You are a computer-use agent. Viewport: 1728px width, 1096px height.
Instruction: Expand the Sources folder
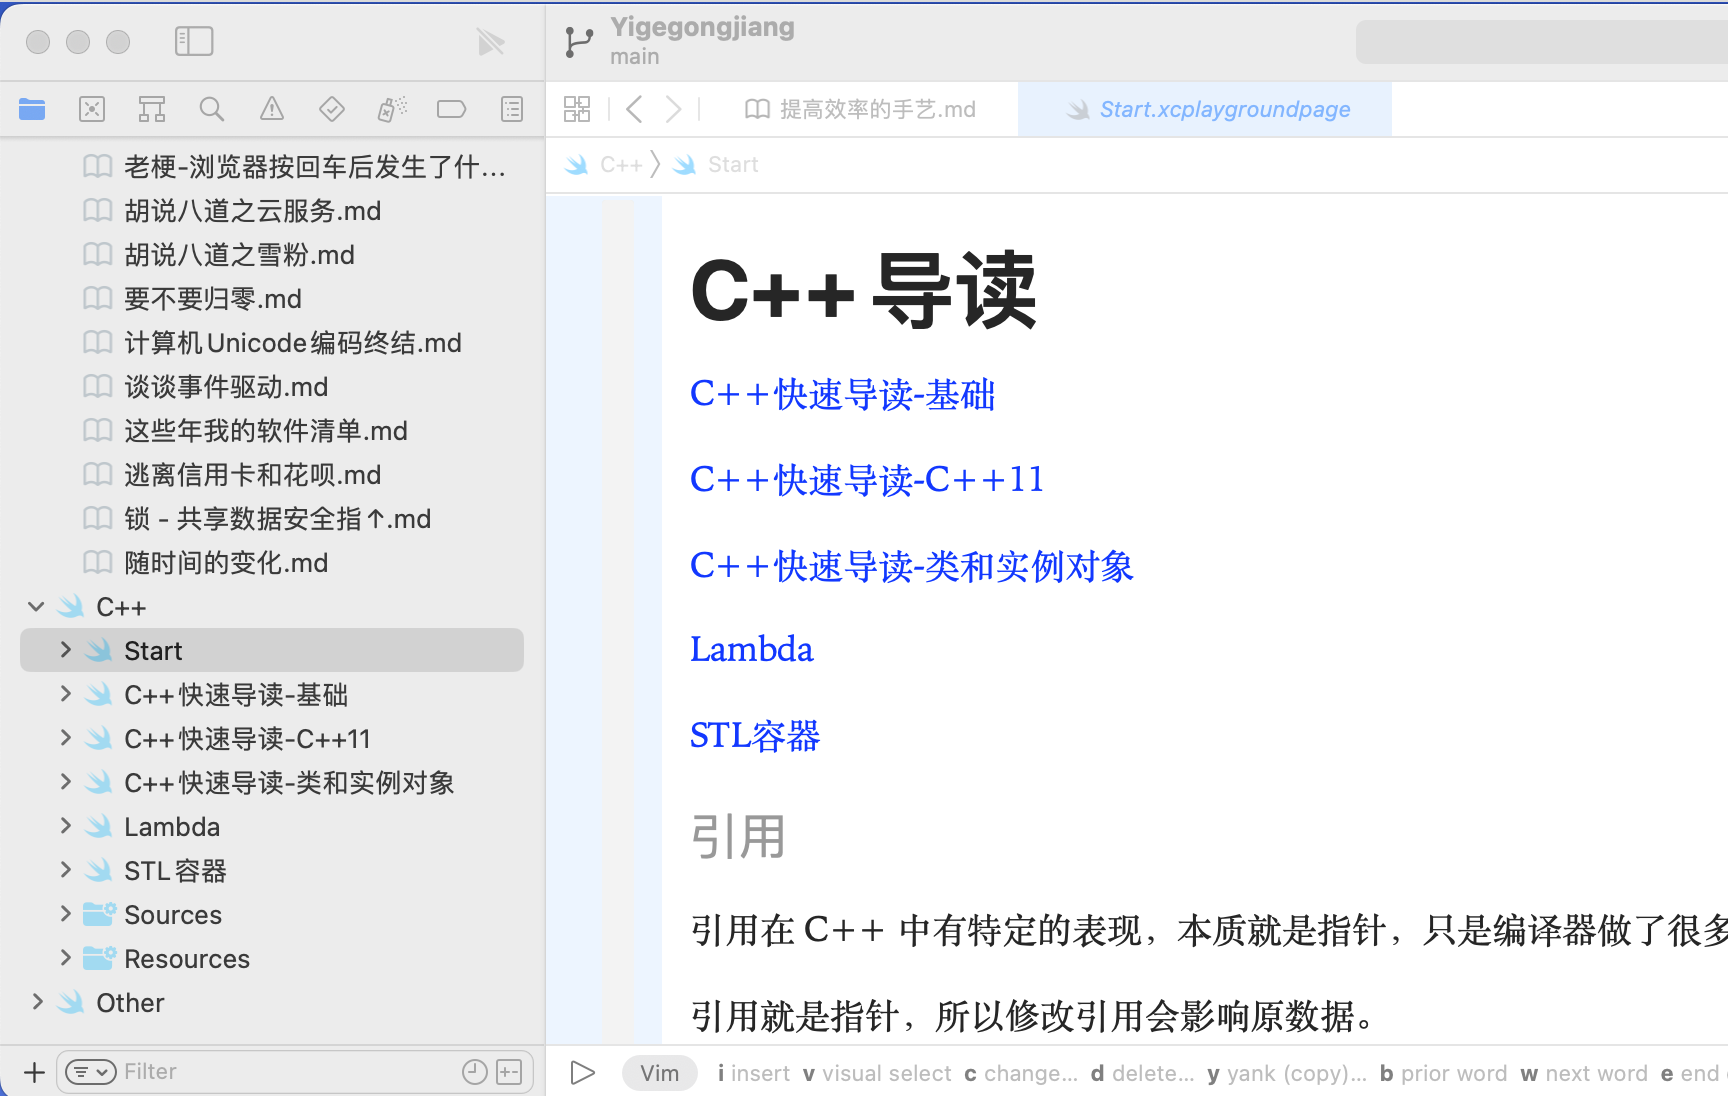pos(65,914)
